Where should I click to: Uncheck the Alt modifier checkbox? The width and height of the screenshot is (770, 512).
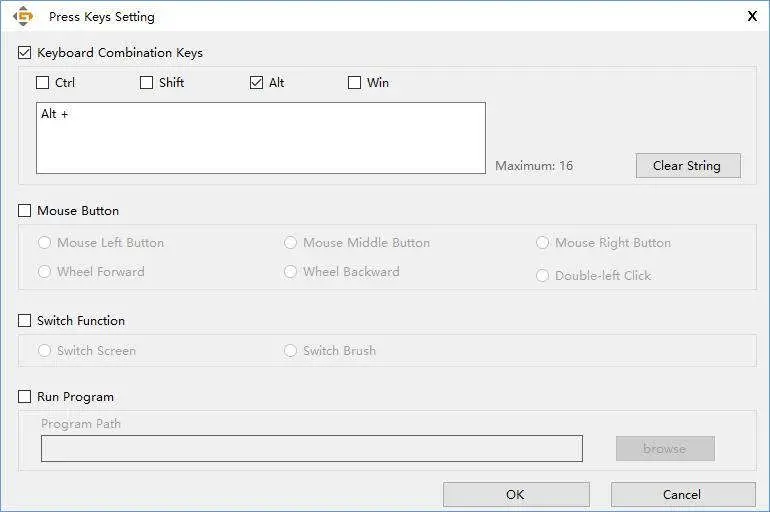(257, 83)
